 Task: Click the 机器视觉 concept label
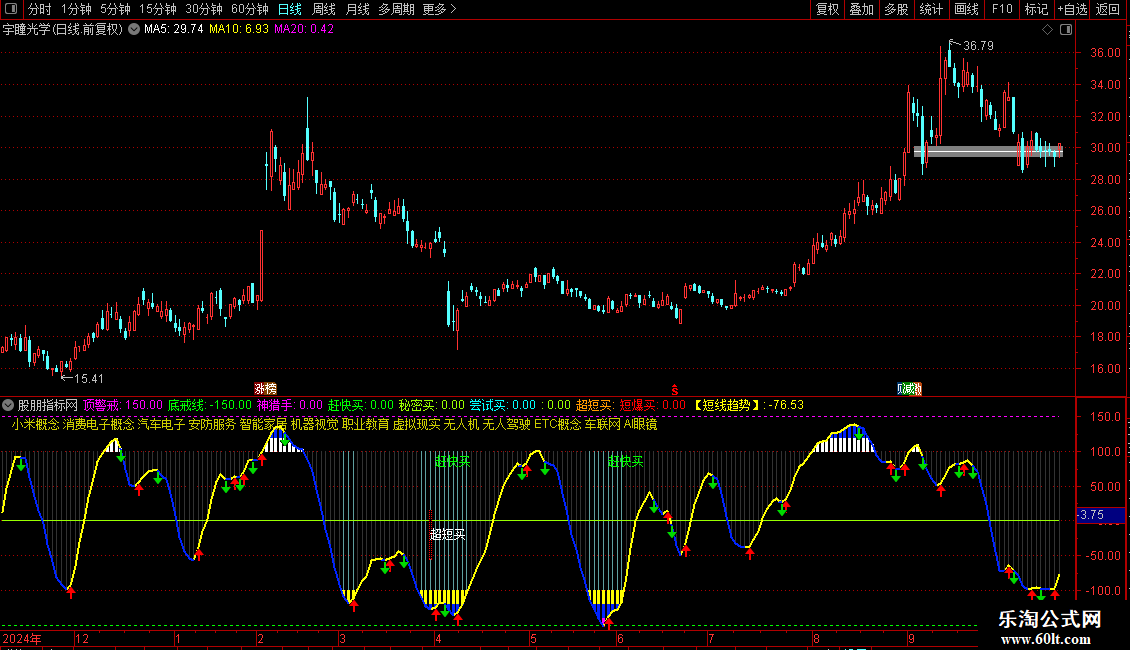click(314, 424)
